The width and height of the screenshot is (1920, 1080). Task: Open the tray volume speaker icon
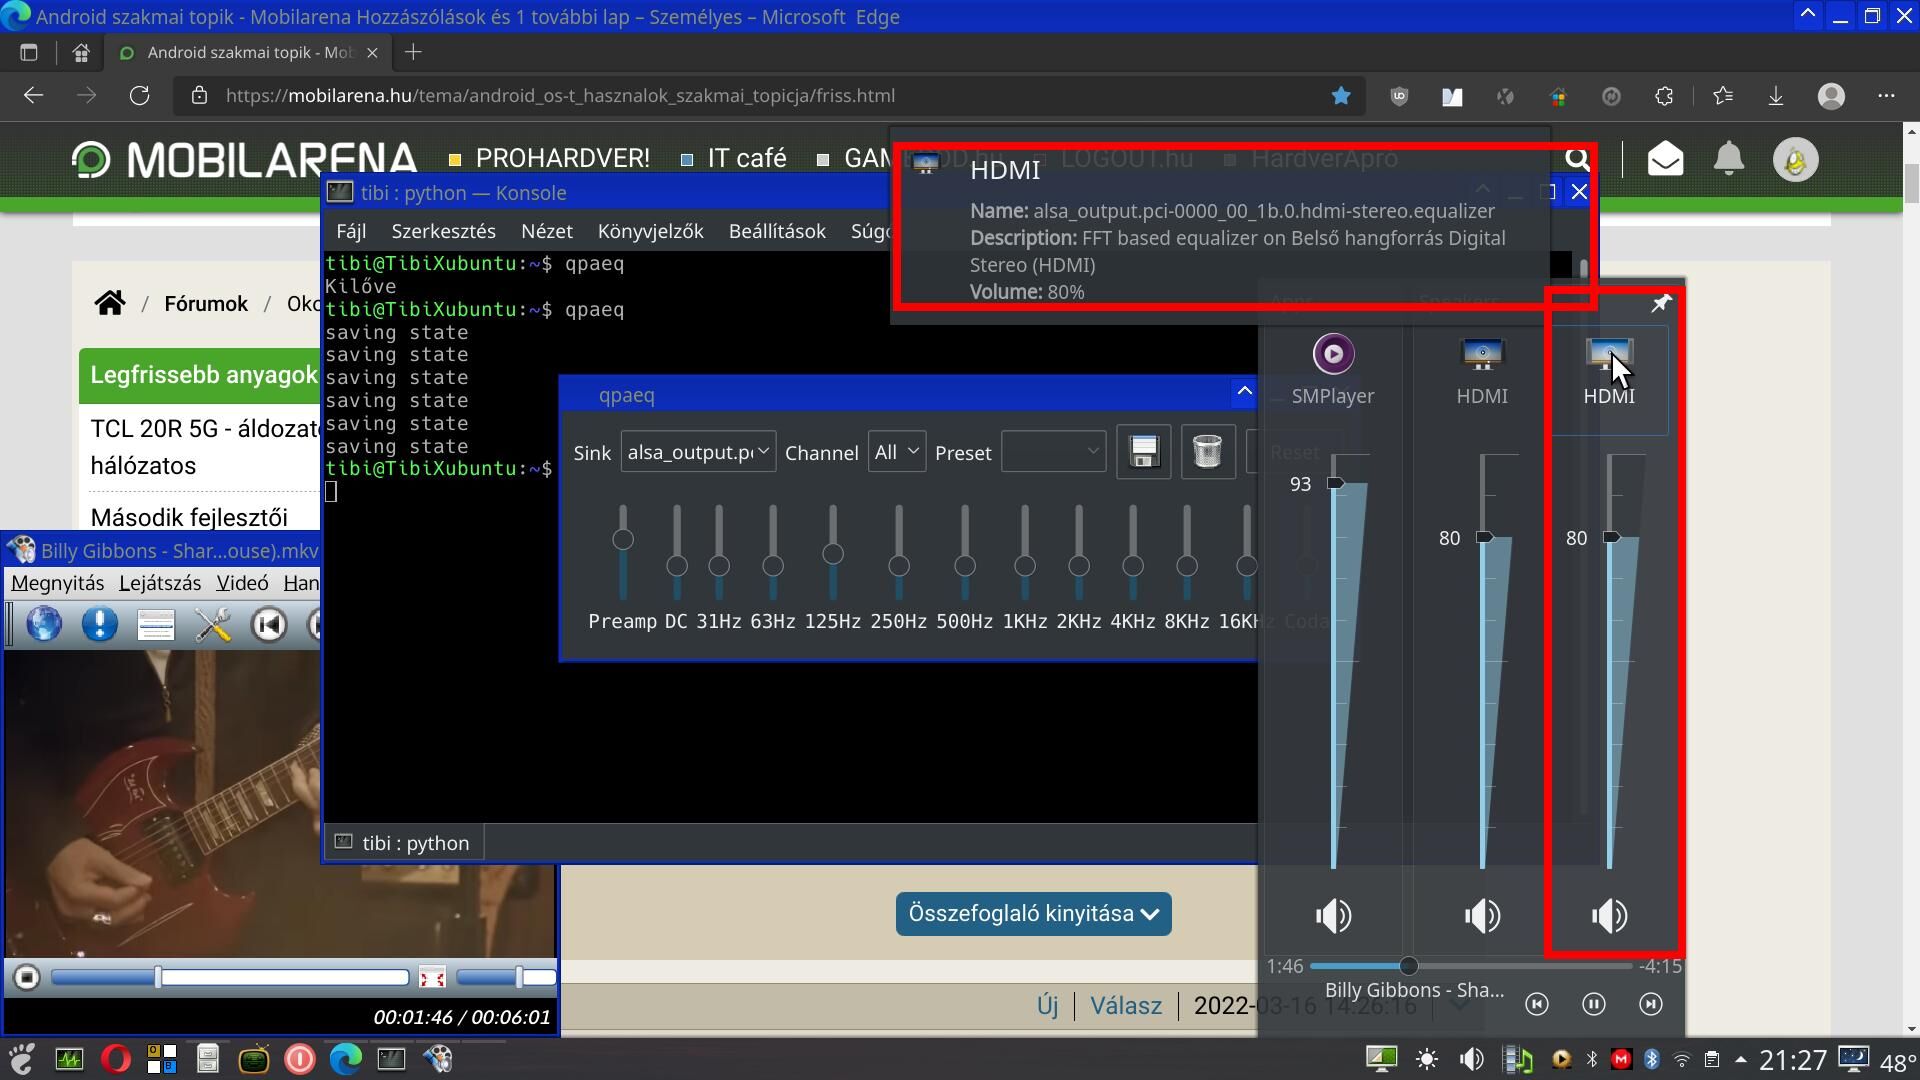(x=1471, y=1060)
